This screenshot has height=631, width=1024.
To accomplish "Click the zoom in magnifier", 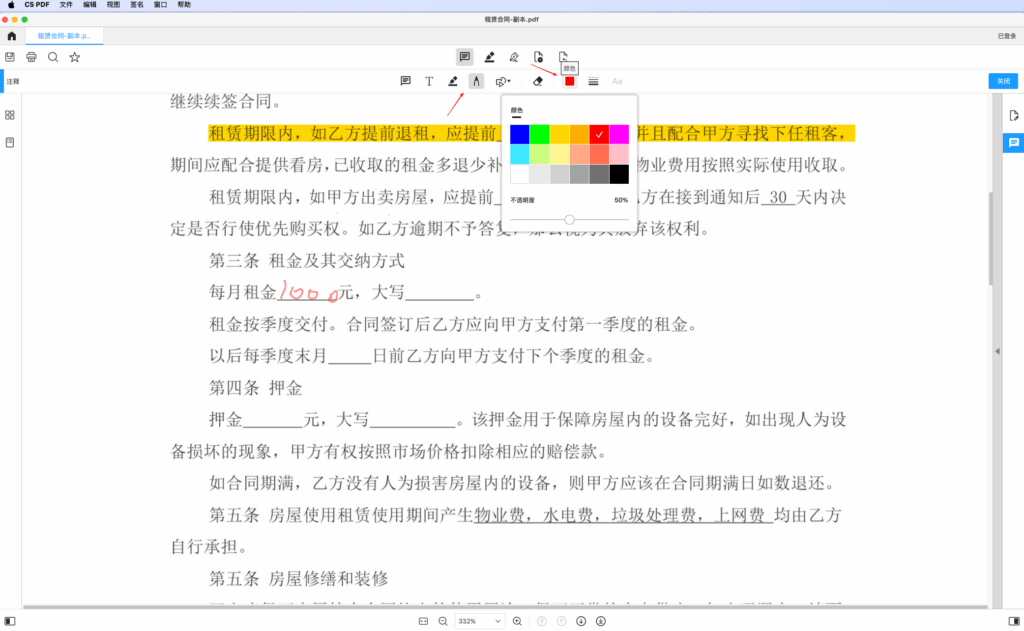I will (x=517, y=621).
